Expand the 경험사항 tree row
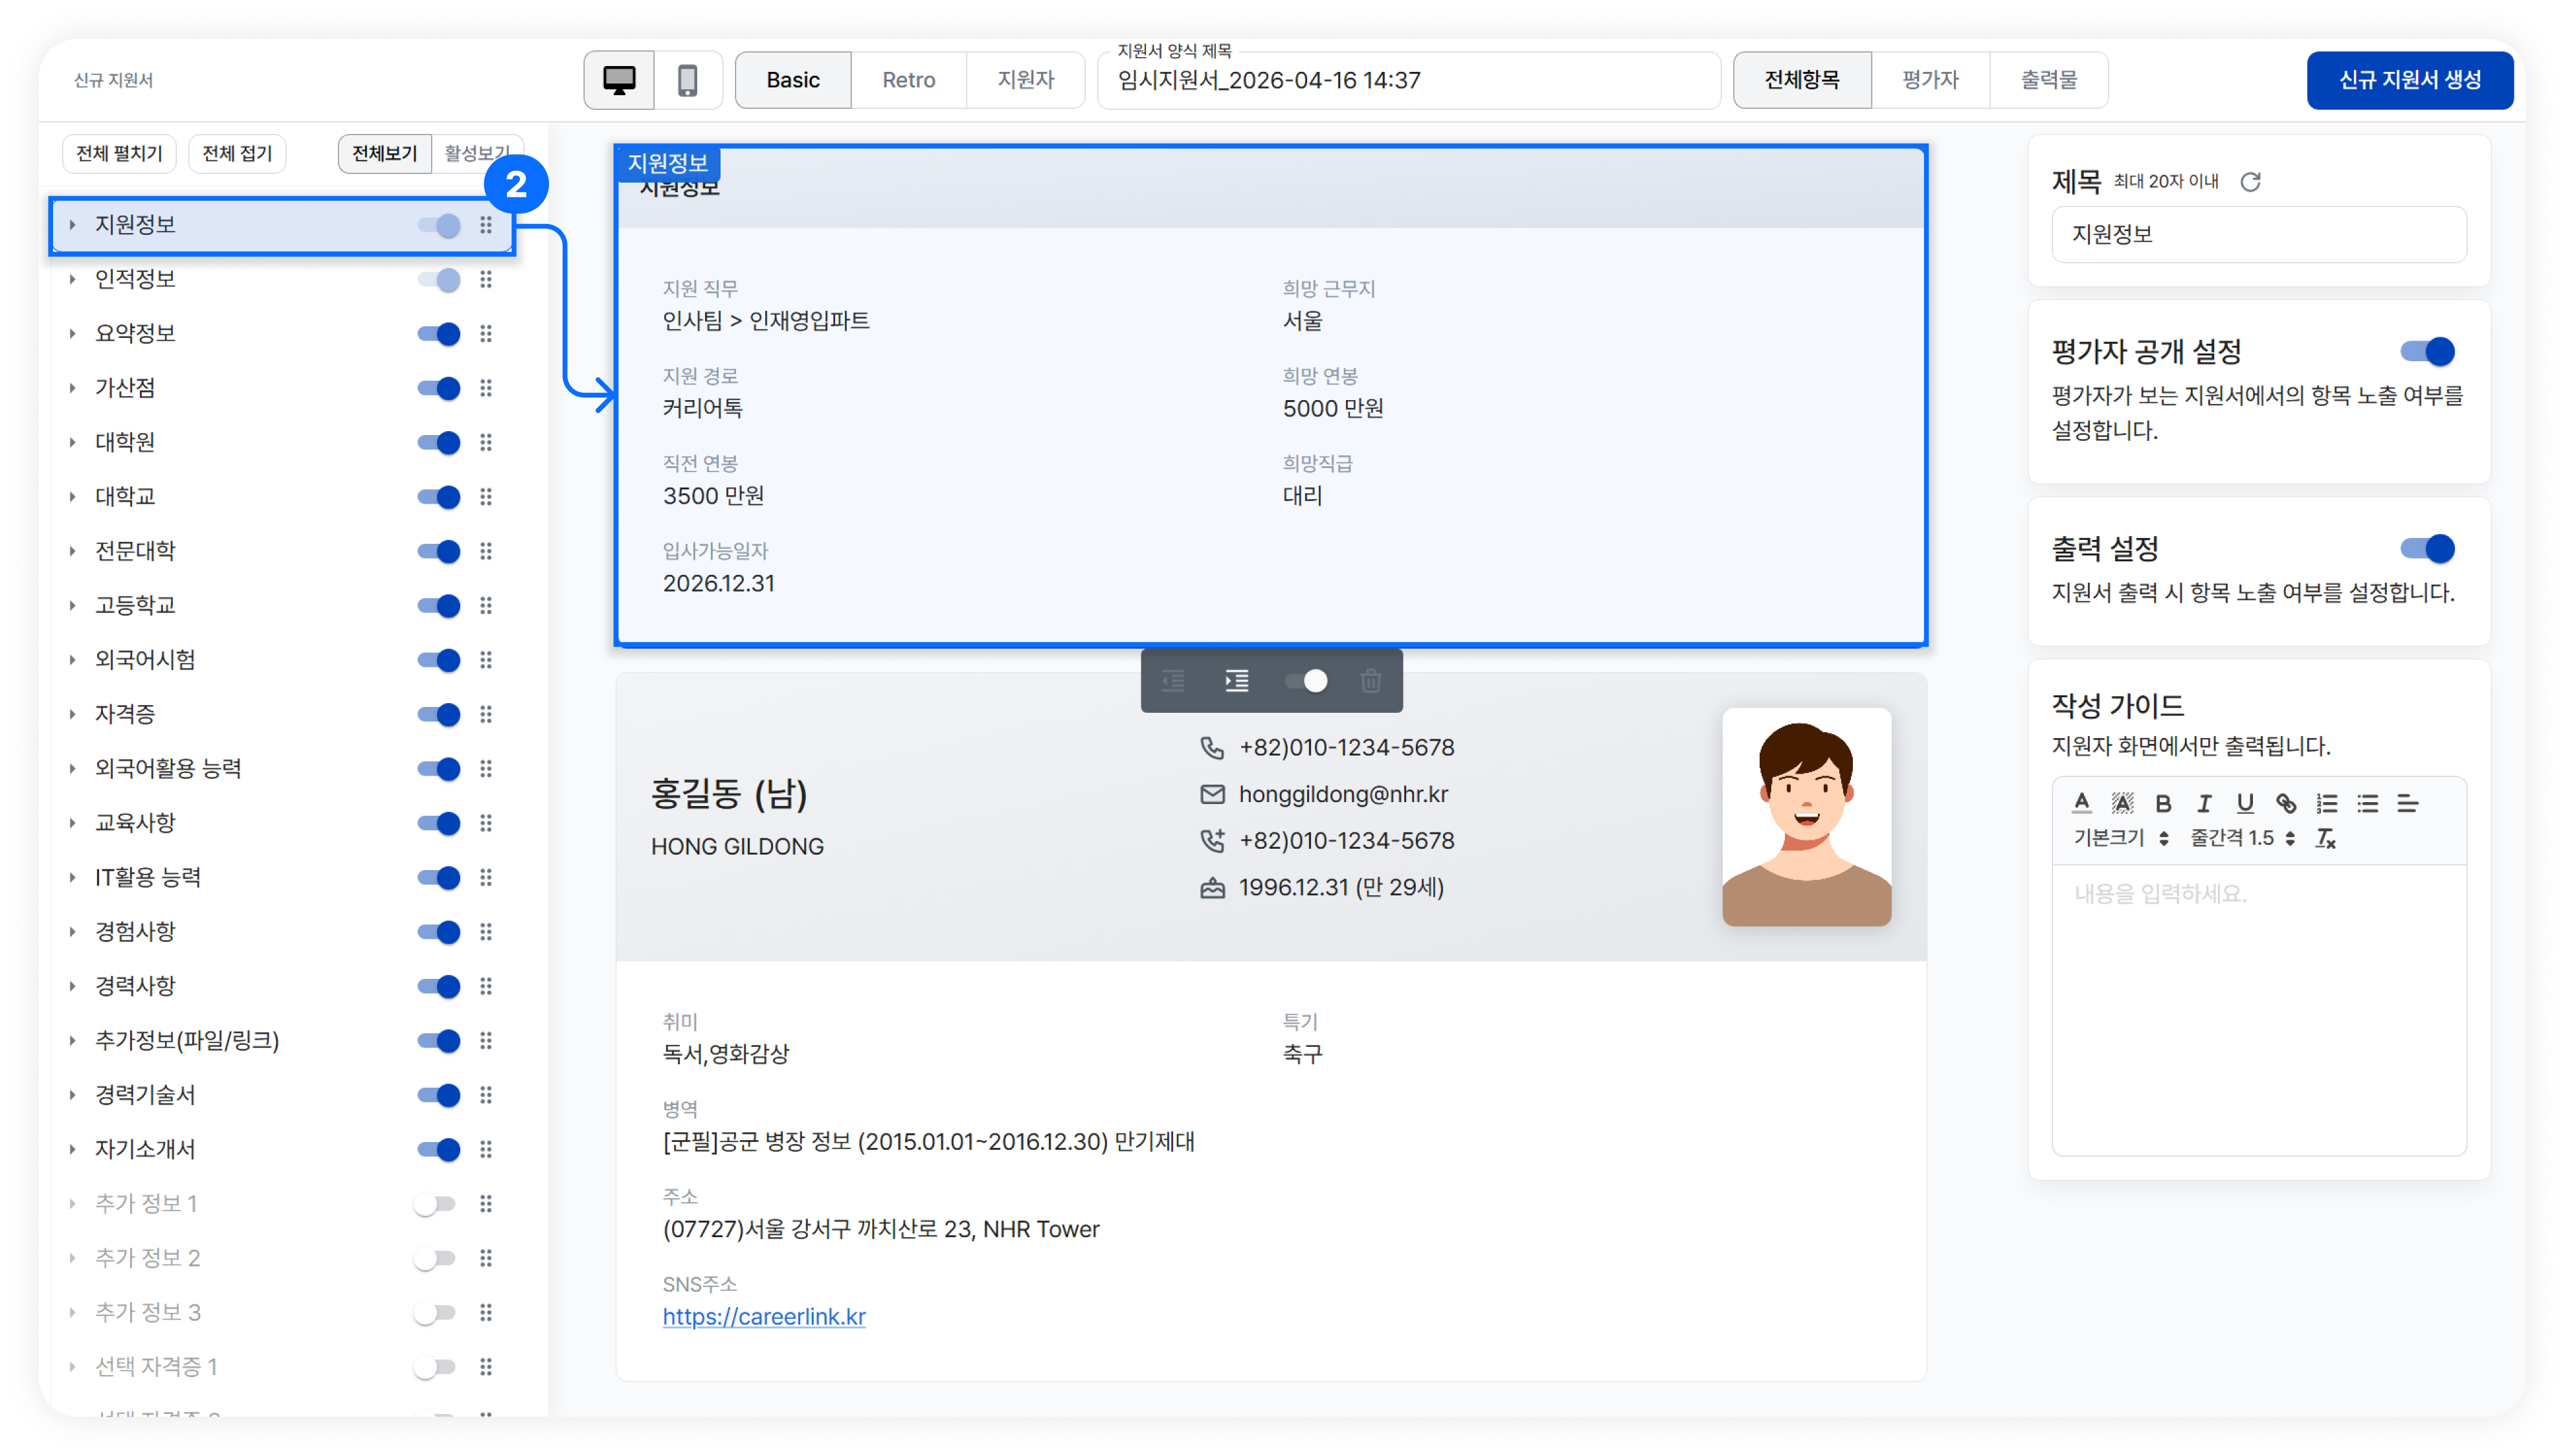The height and width of the screenshot is (1456, 2565). (72, 932)
